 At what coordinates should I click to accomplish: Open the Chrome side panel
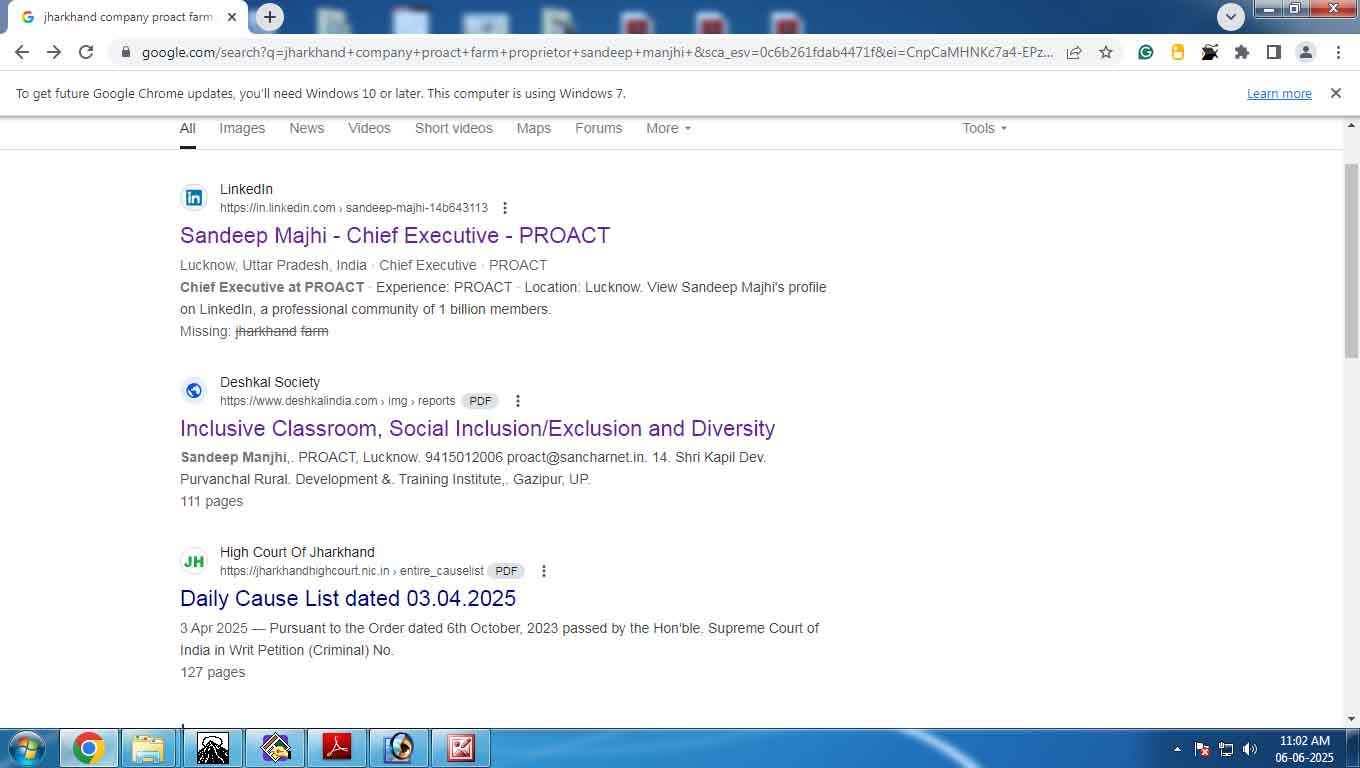click(1274, 52)
